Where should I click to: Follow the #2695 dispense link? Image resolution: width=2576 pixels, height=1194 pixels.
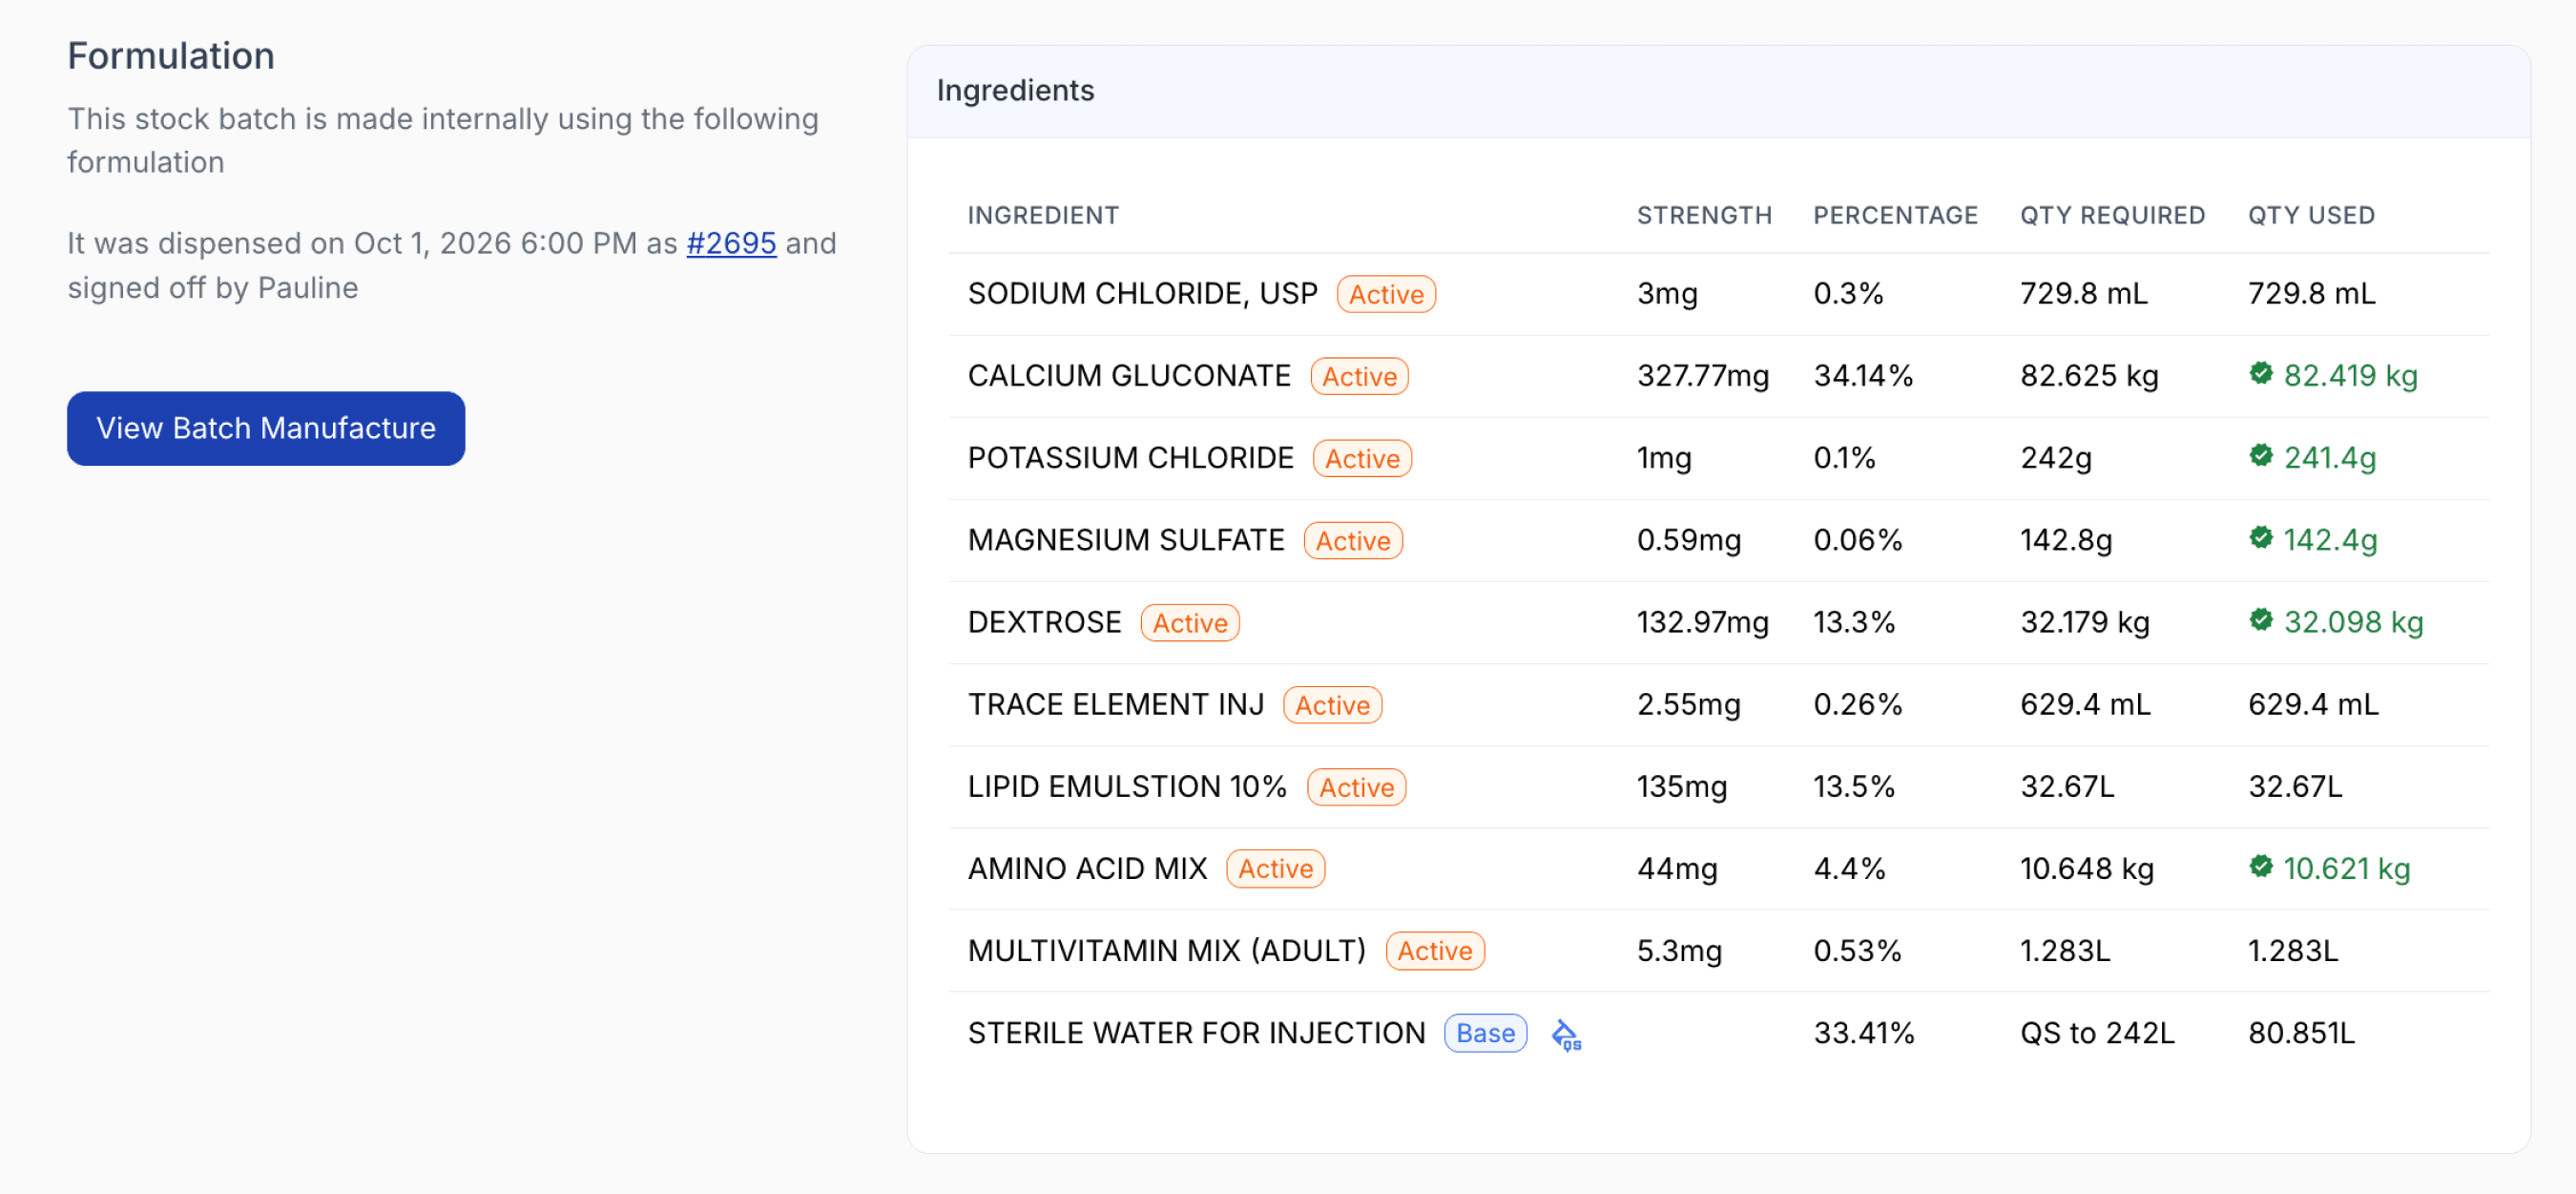(731, 243)
